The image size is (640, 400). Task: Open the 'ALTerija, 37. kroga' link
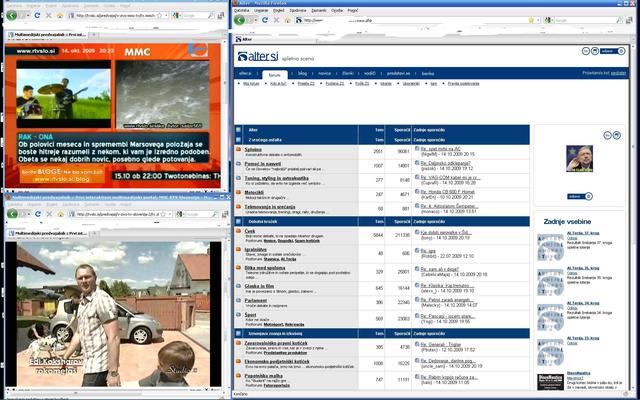pos(583,233)
